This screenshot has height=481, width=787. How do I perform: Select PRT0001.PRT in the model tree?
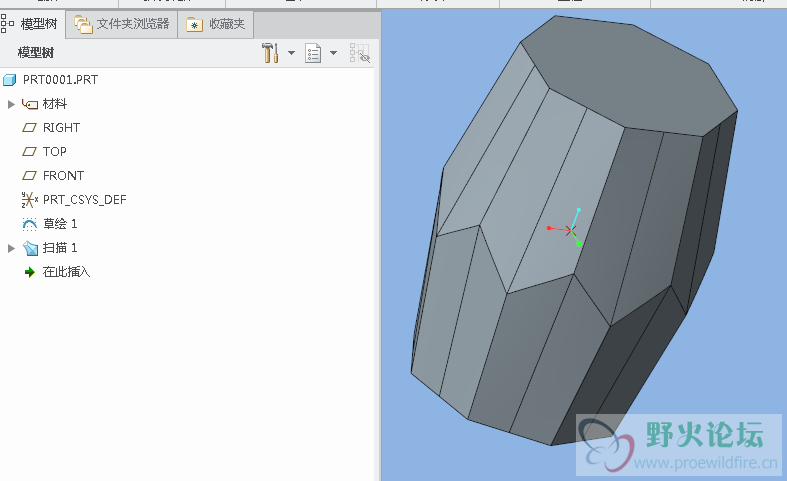[60, 80]
